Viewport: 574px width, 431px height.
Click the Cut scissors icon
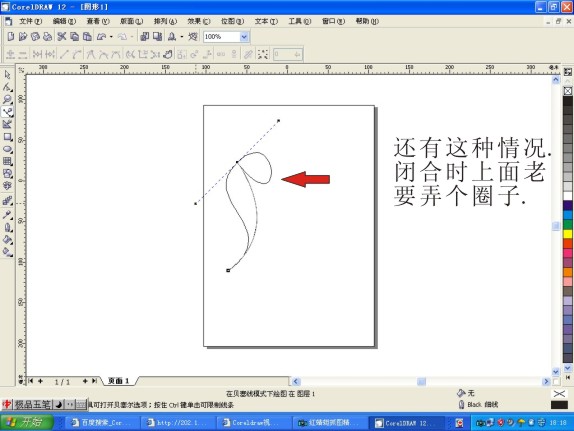click(62, 36)
